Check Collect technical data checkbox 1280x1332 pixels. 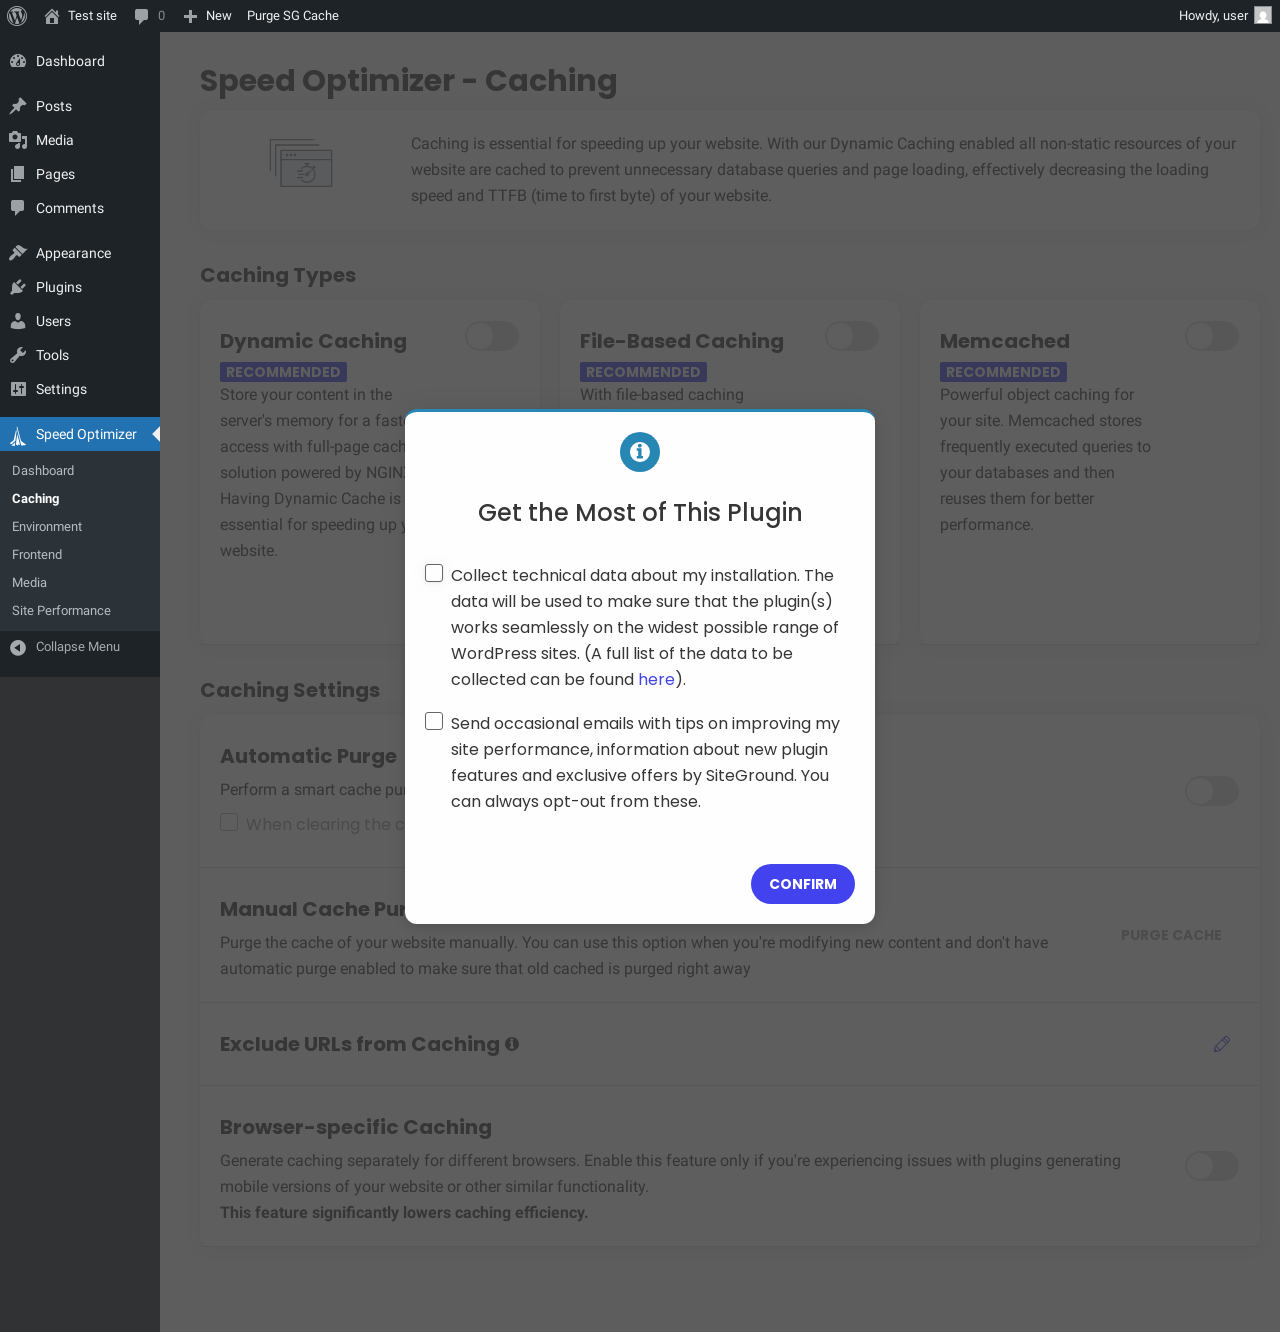(434, 573)
